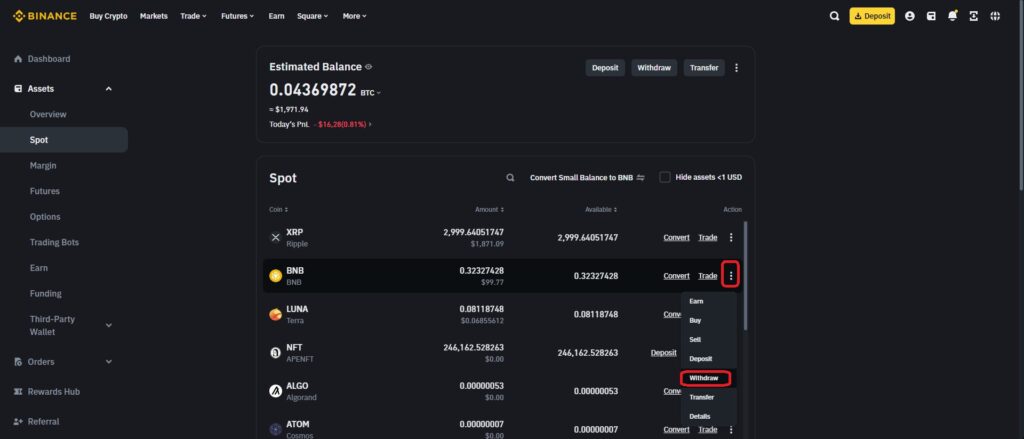The width and height of the screenshot is (1024, 439).
Task: Click the BNB coin icon
Action: (276, 276)
